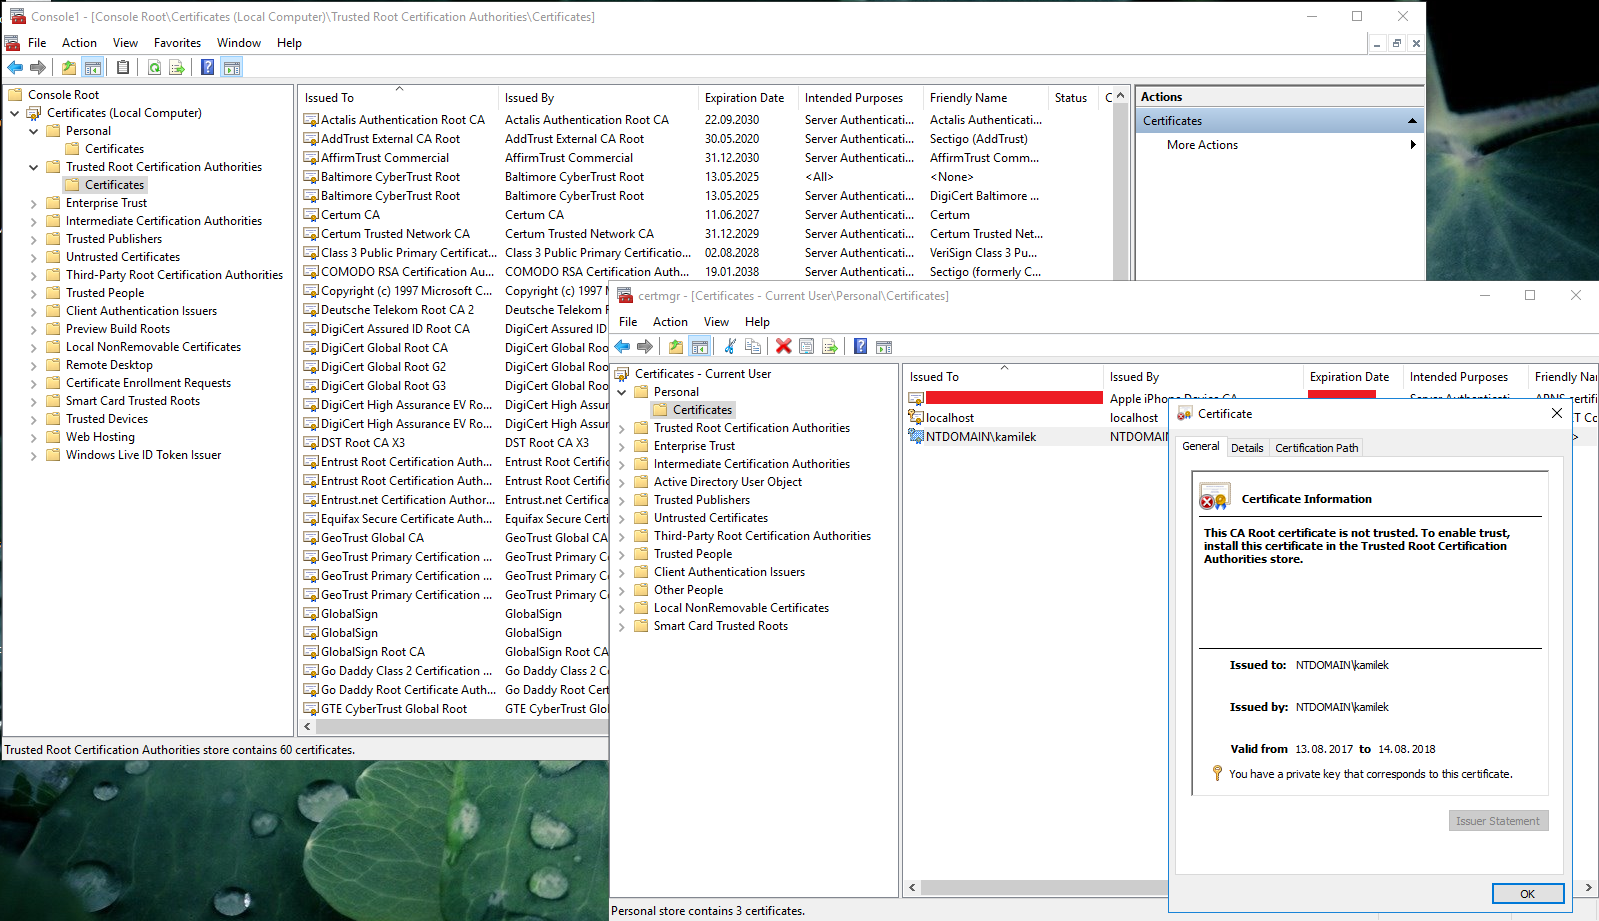This screenshot has height=921, width=1599.
Task: Click certificate icon of Certum CA row
Action: [311, 215]
